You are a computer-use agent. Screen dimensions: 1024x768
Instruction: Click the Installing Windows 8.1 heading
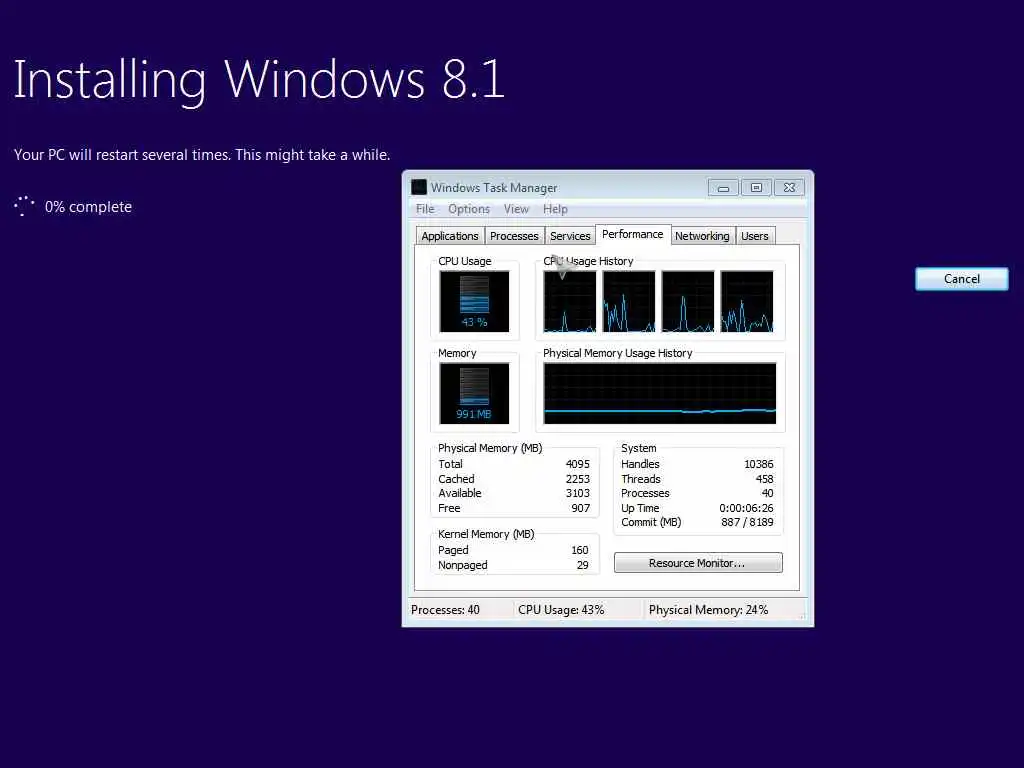pos(259,80)
